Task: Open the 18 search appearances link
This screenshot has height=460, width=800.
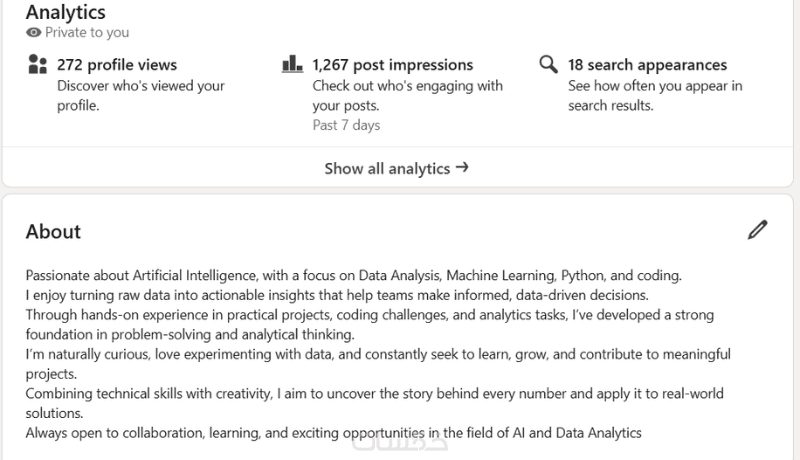Action: [x=647, y=65]
